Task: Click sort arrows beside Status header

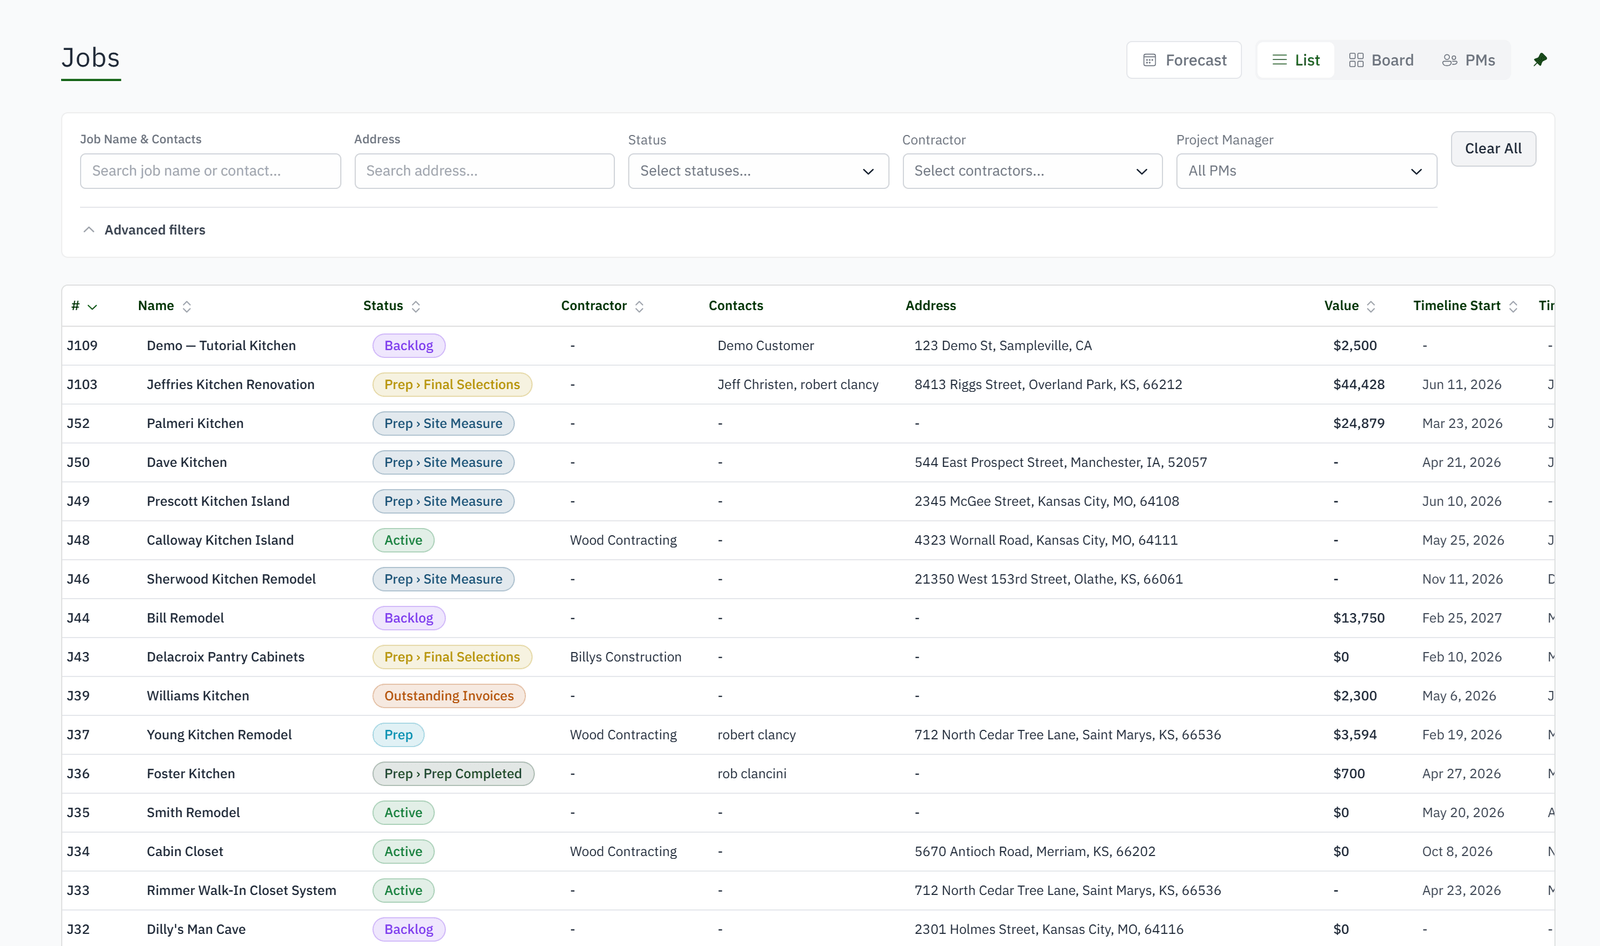Action: [416, 307]
